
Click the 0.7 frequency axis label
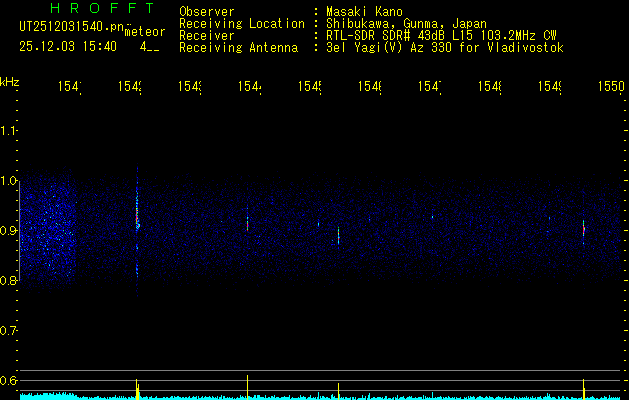pos(9,331)
